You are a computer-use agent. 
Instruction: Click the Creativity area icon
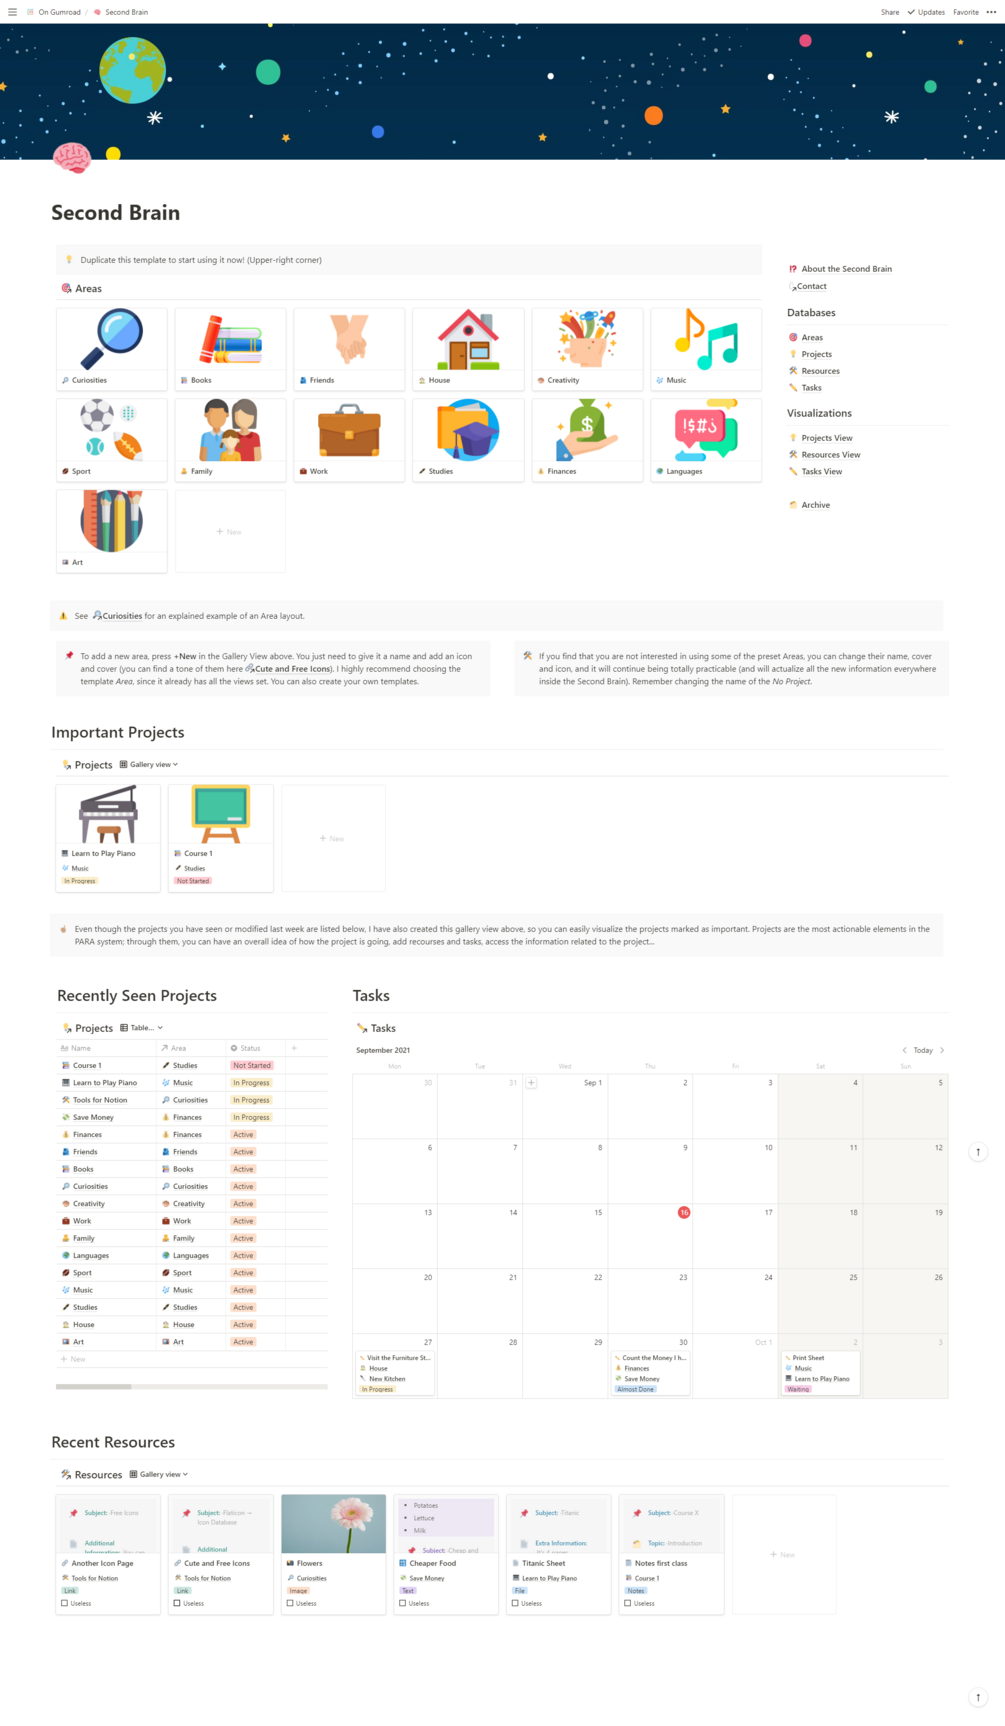click(x=587, y=339)
